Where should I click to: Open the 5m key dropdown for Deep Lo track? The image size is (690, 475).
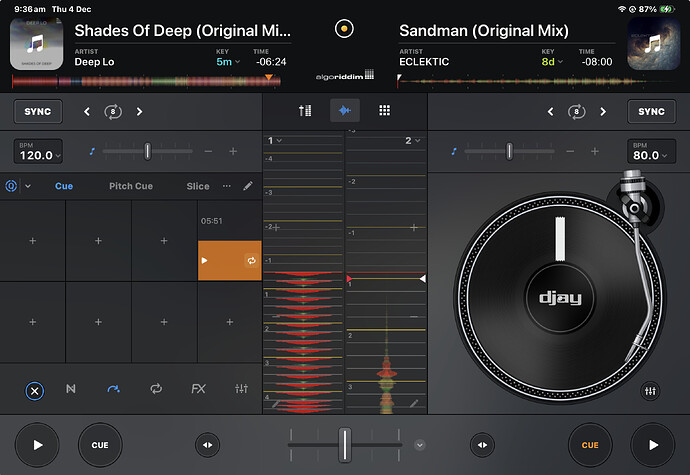click(x=229, y=61)
